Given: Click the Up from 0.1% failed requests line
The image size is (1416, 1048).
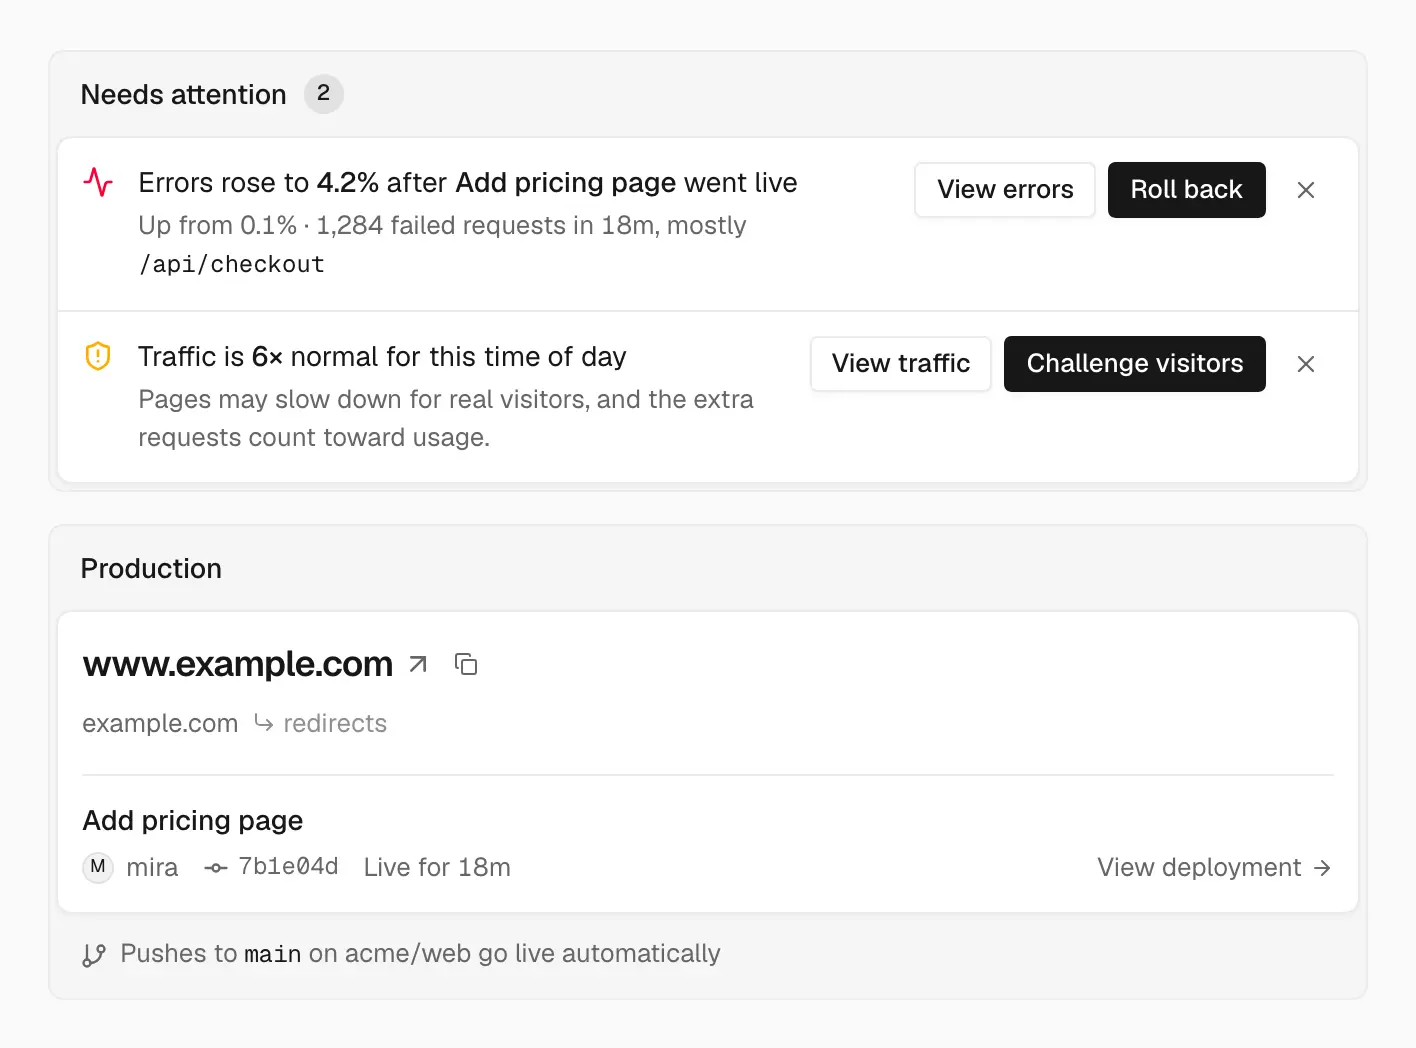Looking at the screenshot, I should click(443, 225).
